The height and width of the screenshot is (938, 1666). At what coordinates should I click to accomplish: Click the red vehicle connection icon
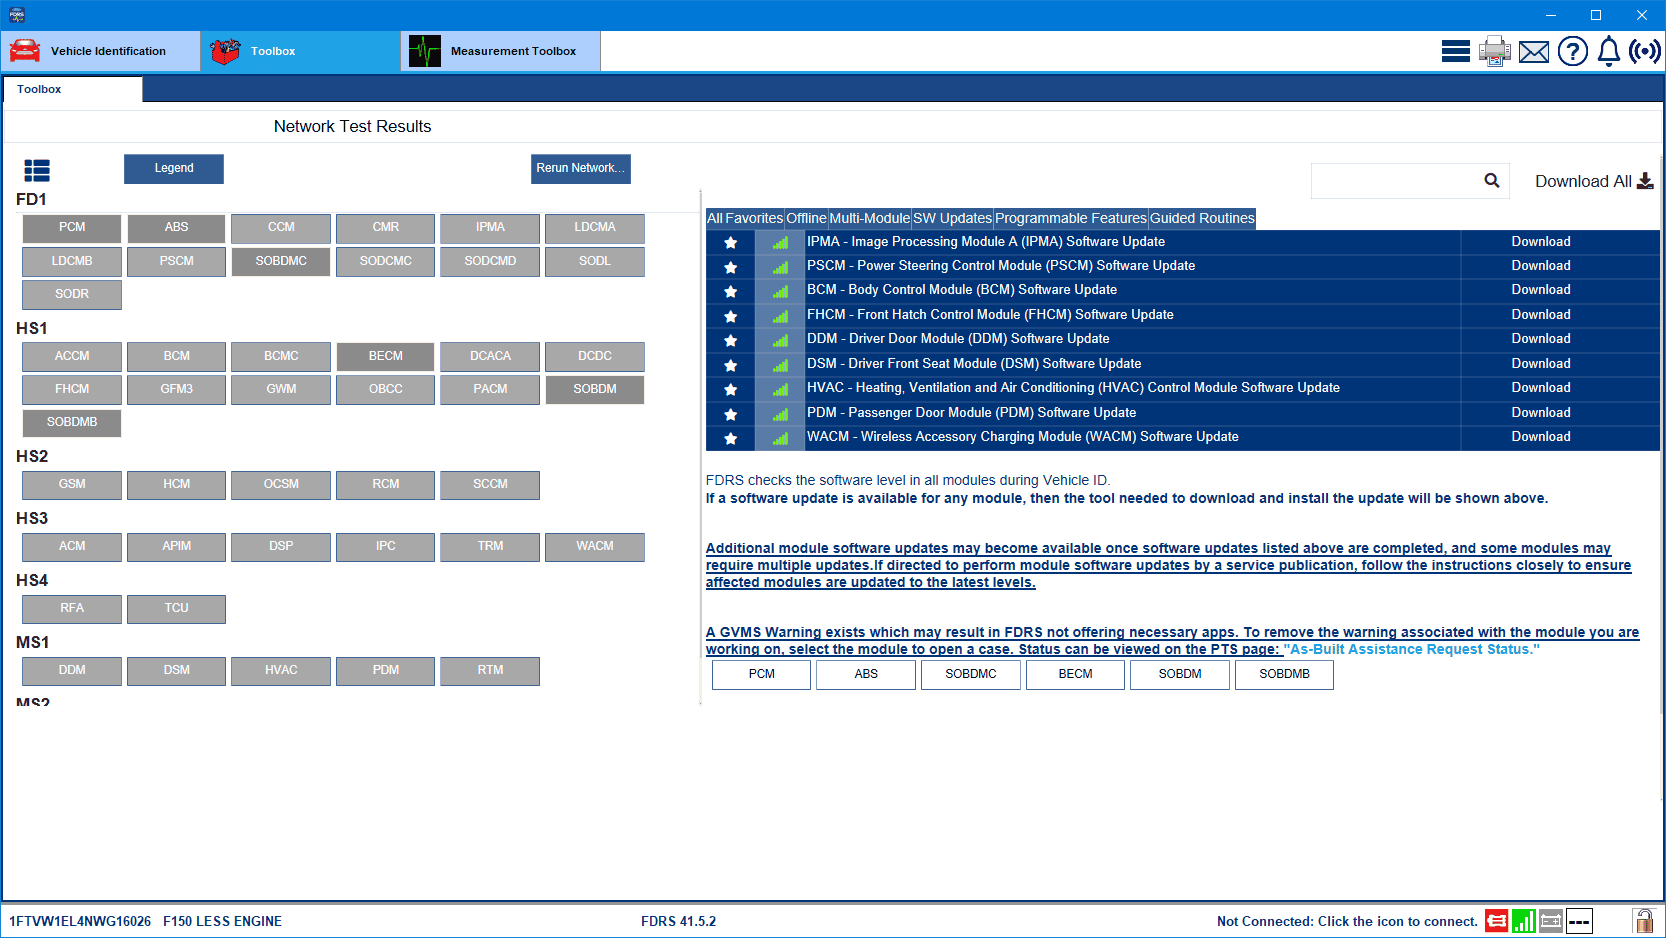click(x=1496, y=921)
